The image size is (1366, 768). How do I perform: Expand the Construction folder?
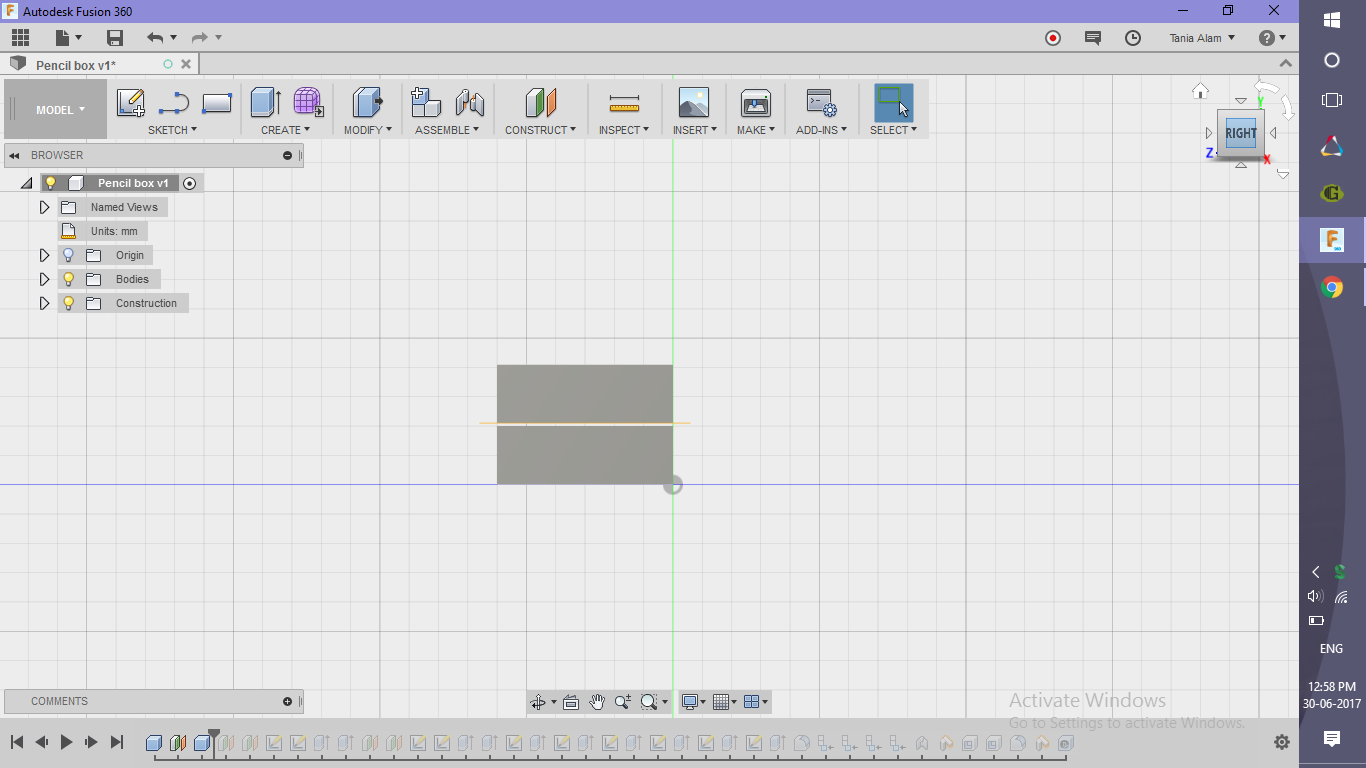[44, 303]
